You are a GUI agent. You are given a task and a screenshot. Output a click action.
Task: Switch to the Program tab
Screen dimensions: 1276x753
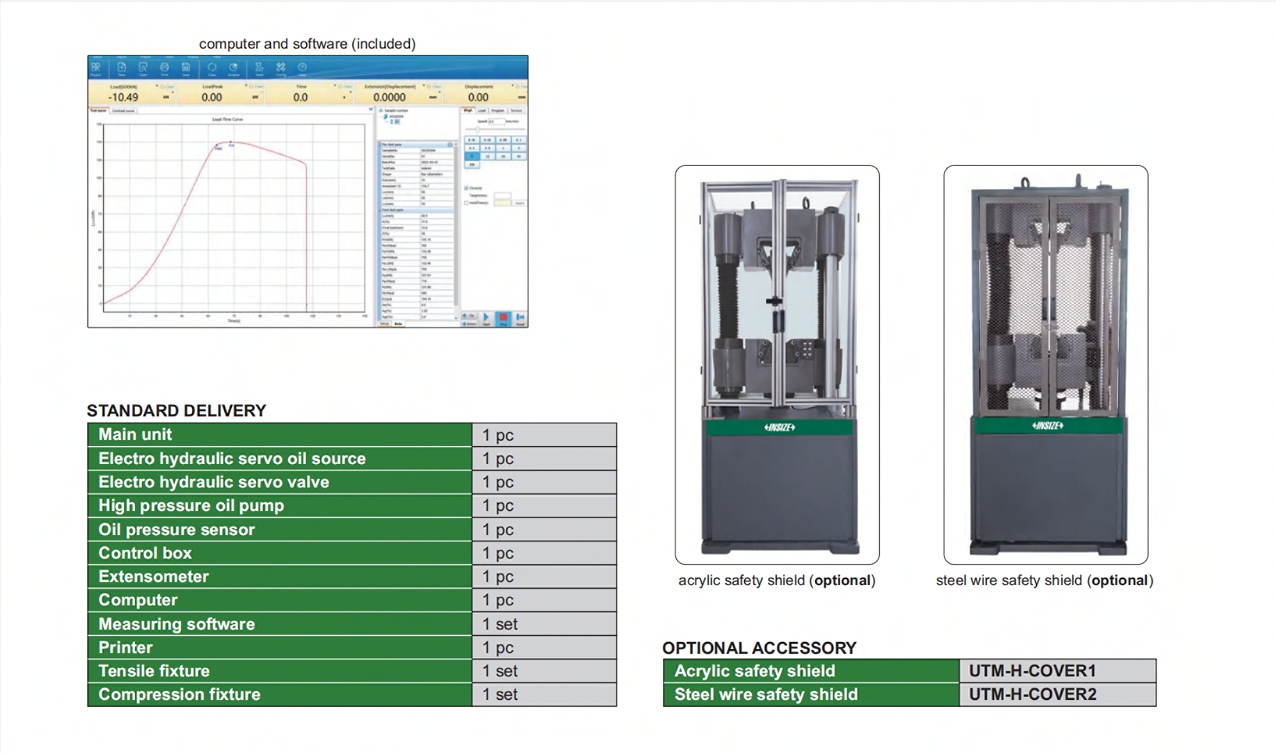click(x=498, y=111)
